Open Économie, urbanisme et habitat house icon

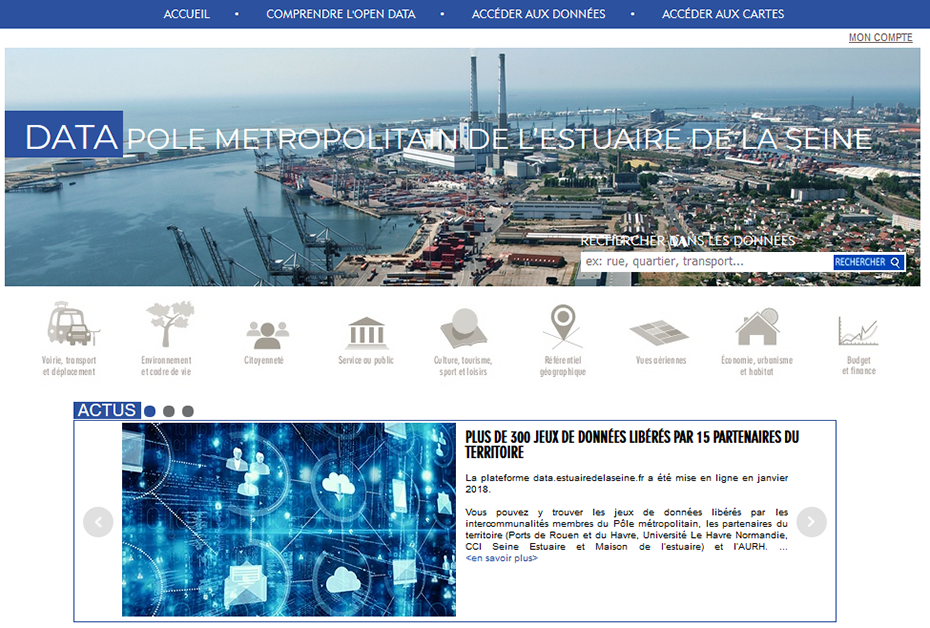tap(757, 327)
